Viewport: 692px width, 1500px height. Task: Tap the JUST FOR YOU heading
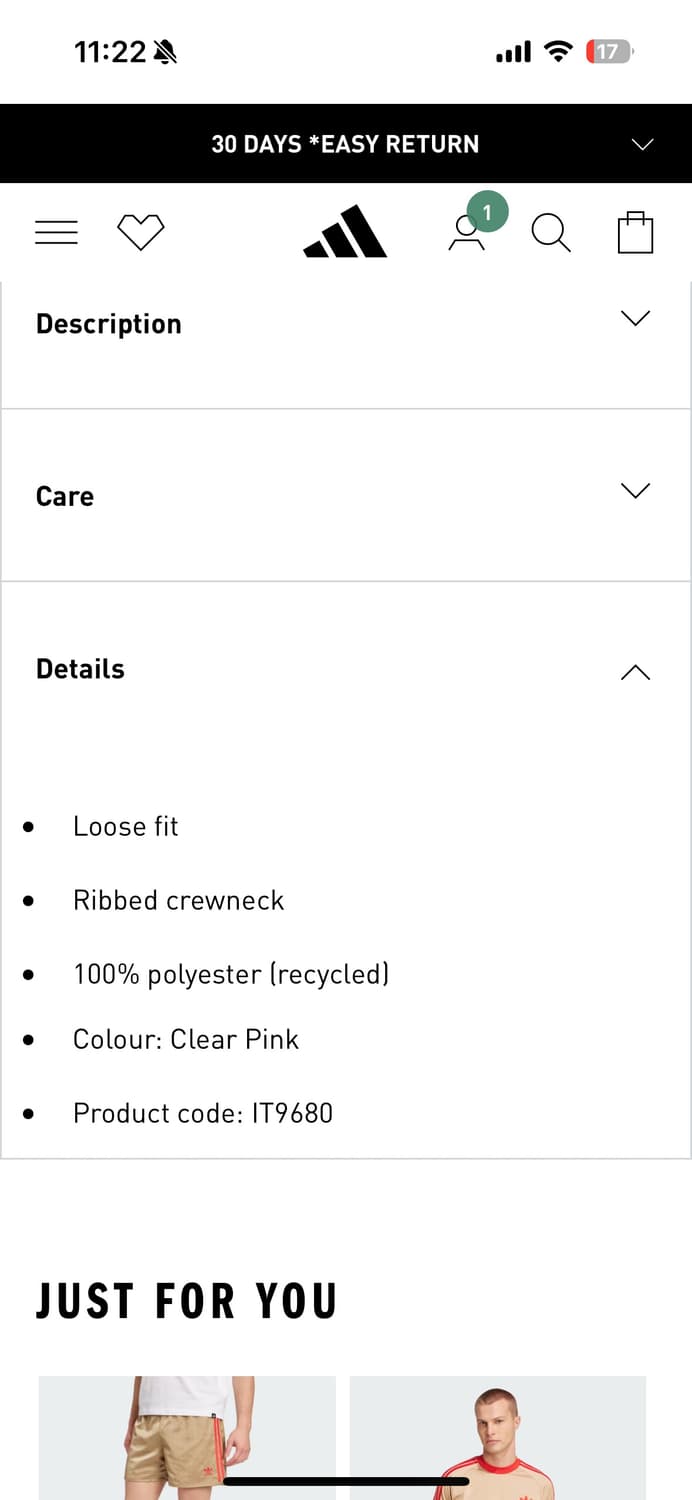(x=187, y=1301)
